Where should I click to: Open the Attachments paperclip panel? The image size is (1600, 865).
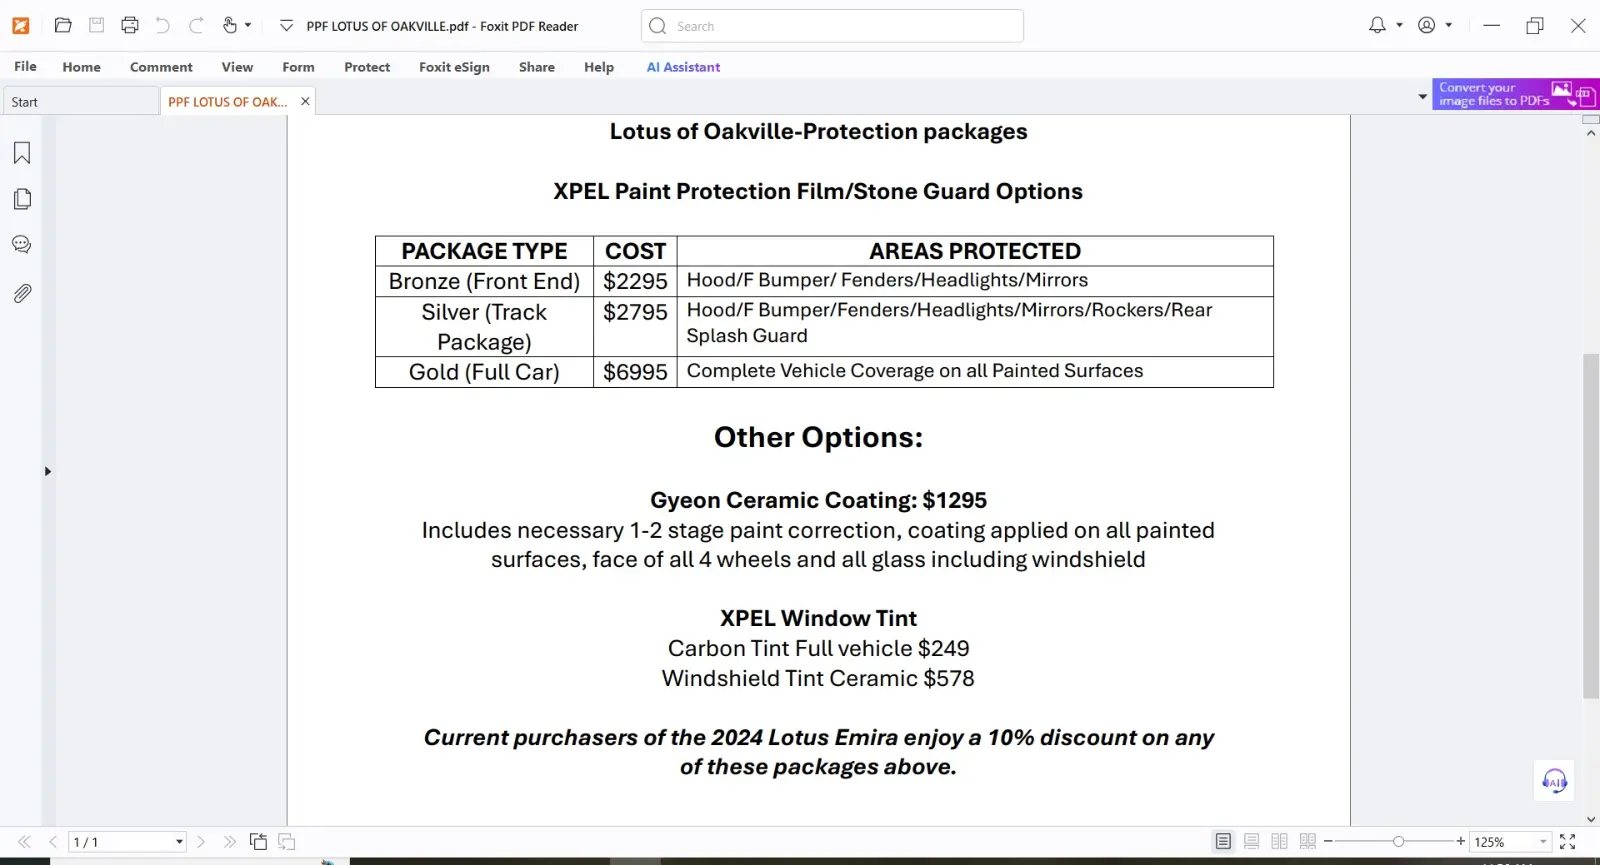(x=22, y=293)
